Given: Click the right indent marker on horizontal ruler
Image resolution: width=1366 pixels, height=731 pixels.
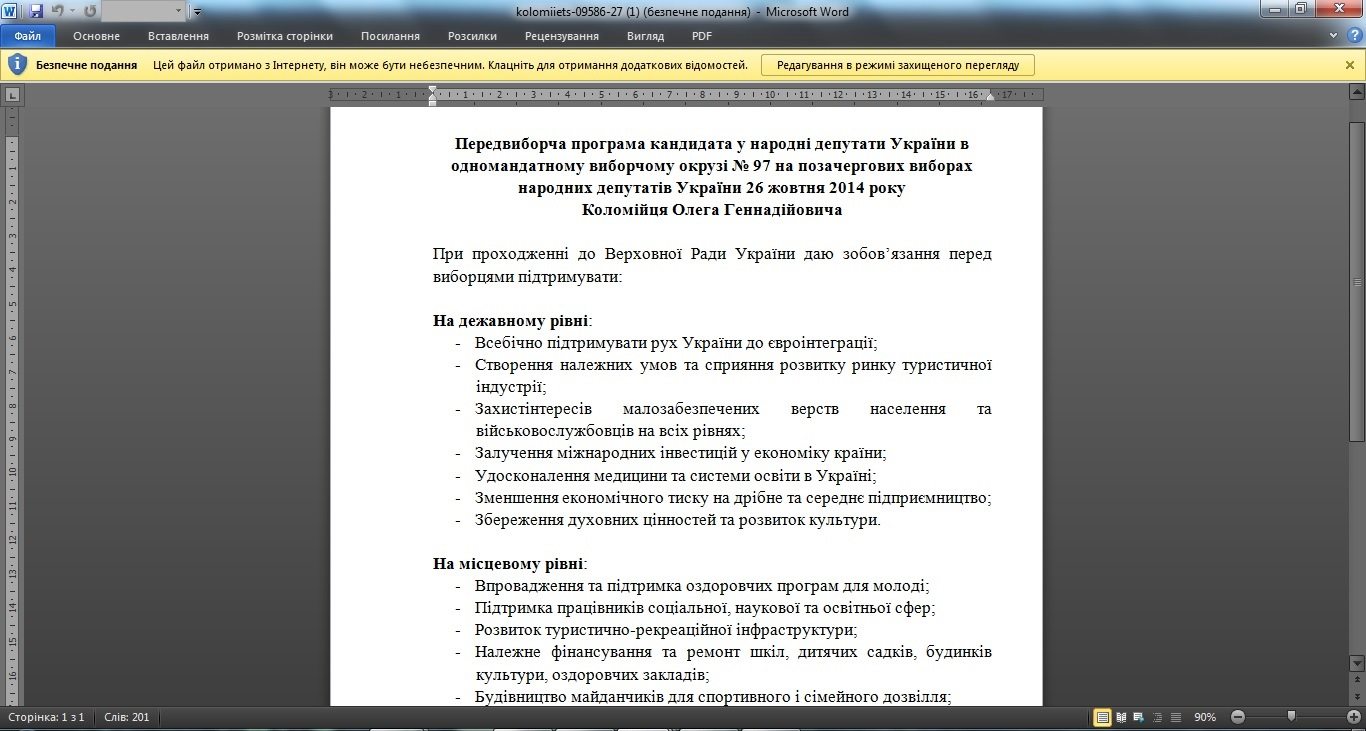Looking at the screenshot, I should click(x=990, y=99).
